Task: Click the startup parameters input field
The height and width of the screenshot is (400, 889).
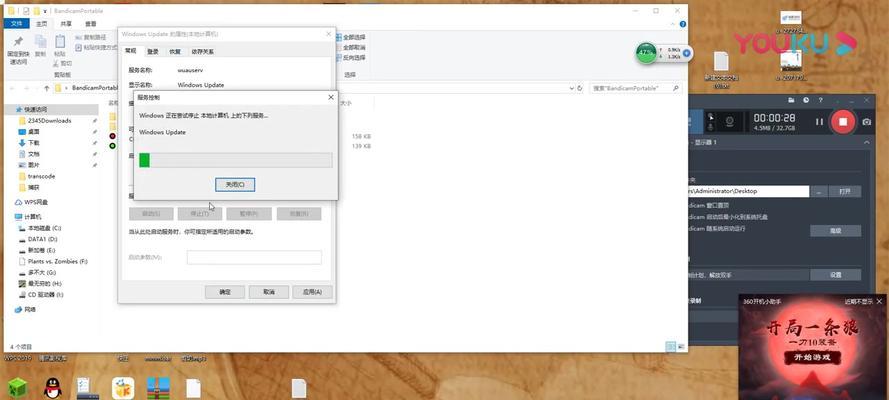Action: point(254,257)
